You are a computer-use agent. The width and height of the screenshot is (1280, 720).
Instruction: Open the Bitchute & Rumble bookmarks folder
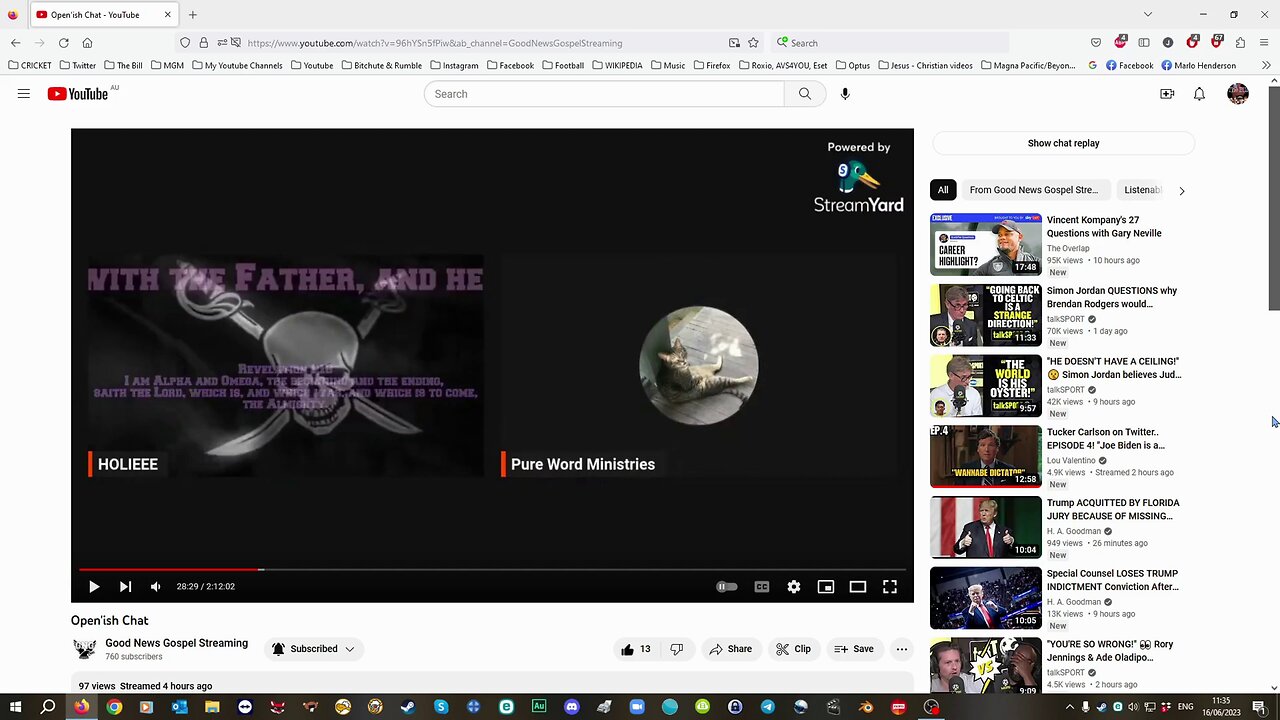pos(381,65)
